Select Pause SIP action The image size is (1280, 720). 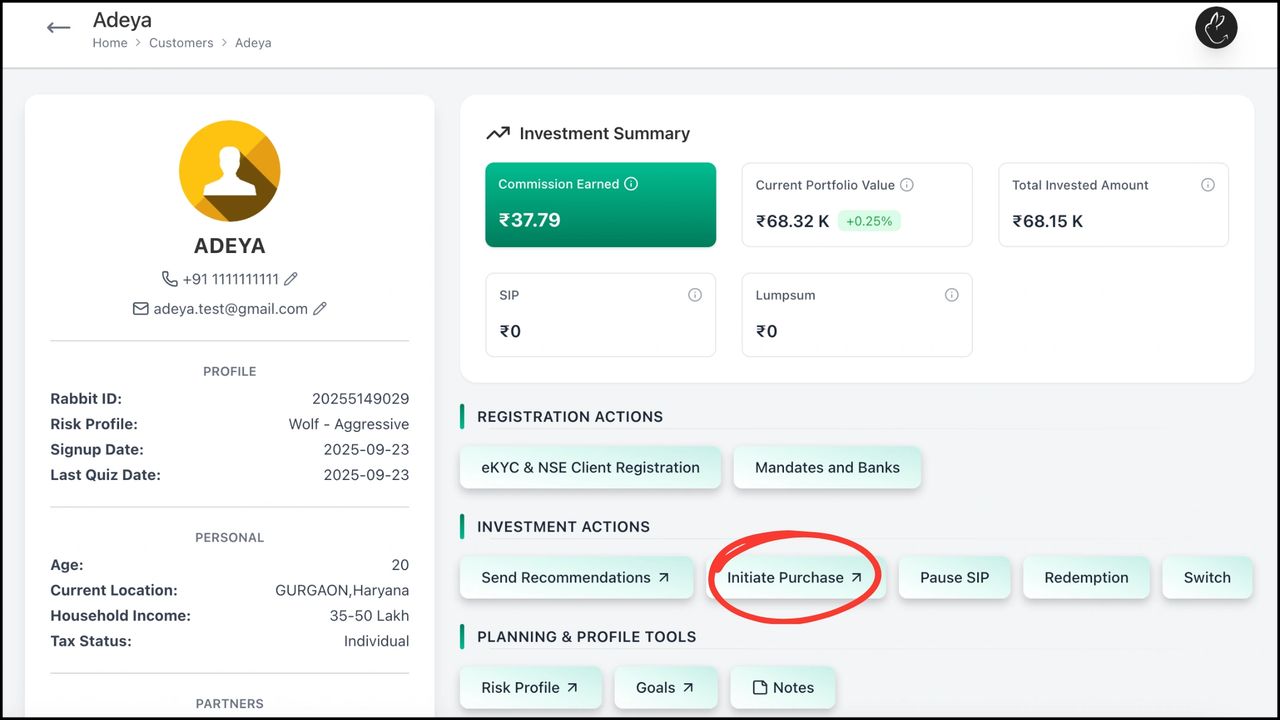coord(955,577)
